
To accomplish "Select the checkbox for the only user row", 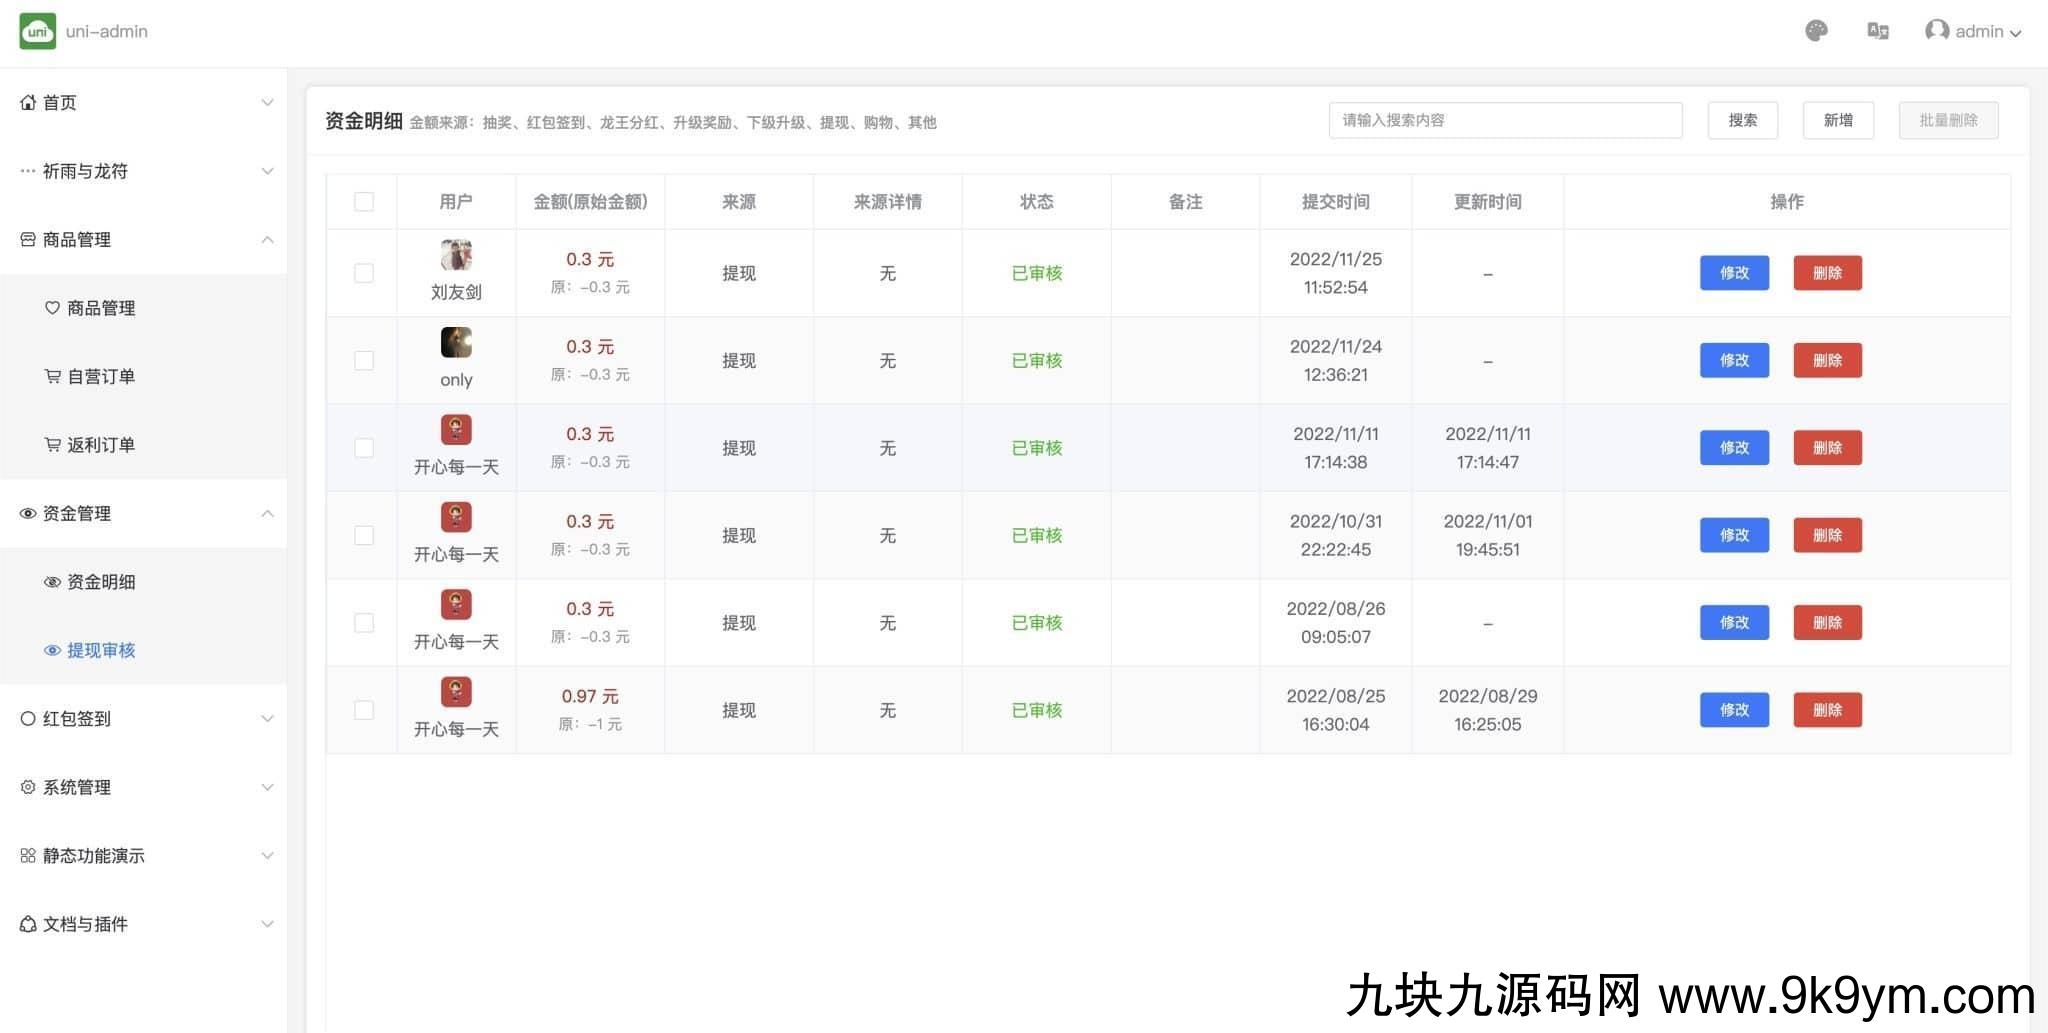I will (364, 360).
